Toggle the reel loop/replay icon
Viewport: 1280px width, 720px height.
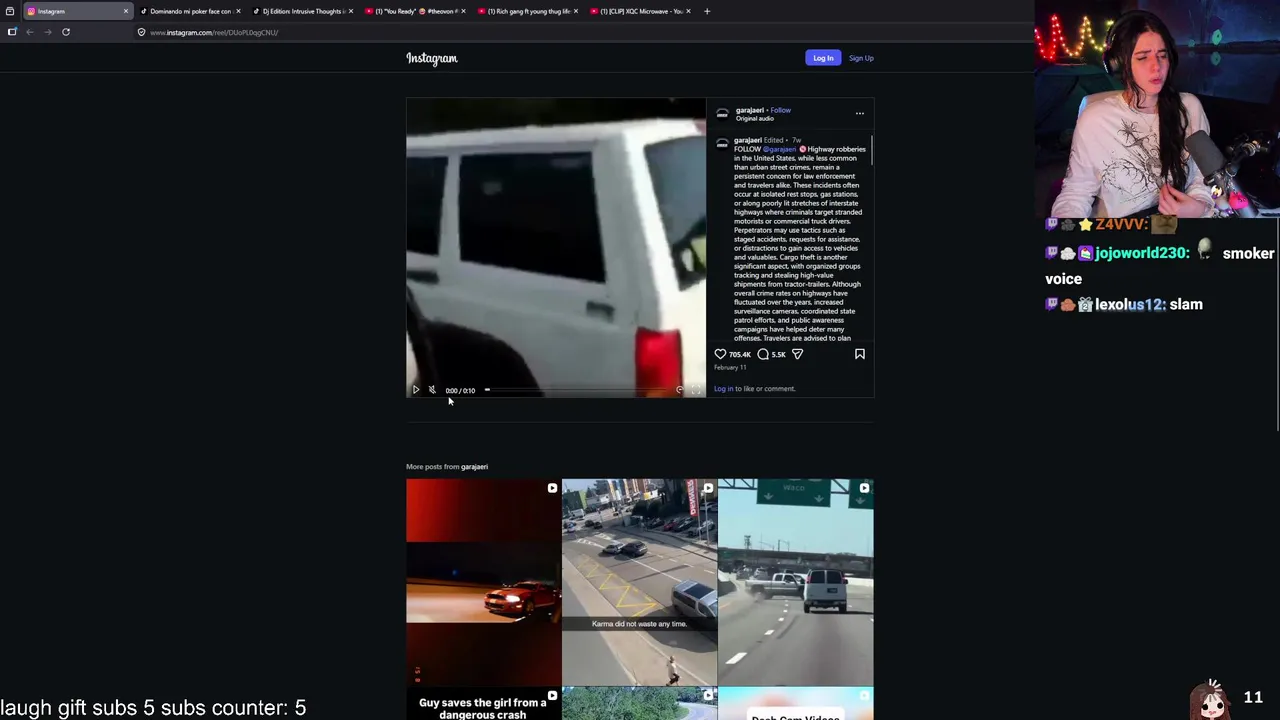pyautogui.click(x=680, y=390)
